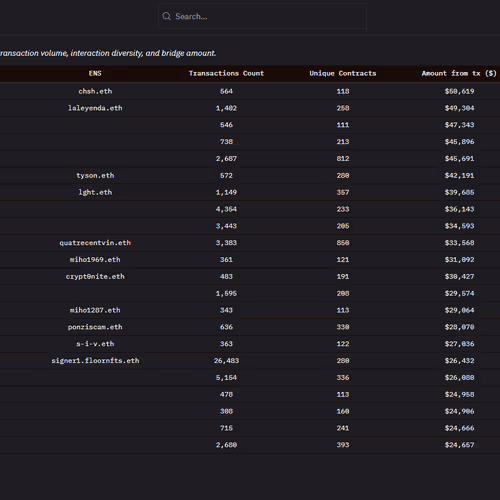Image resolution: width=500 pixels, height=500 pixels.
Task: Click the 4,354 transactions count value
Action: [226, 209]
